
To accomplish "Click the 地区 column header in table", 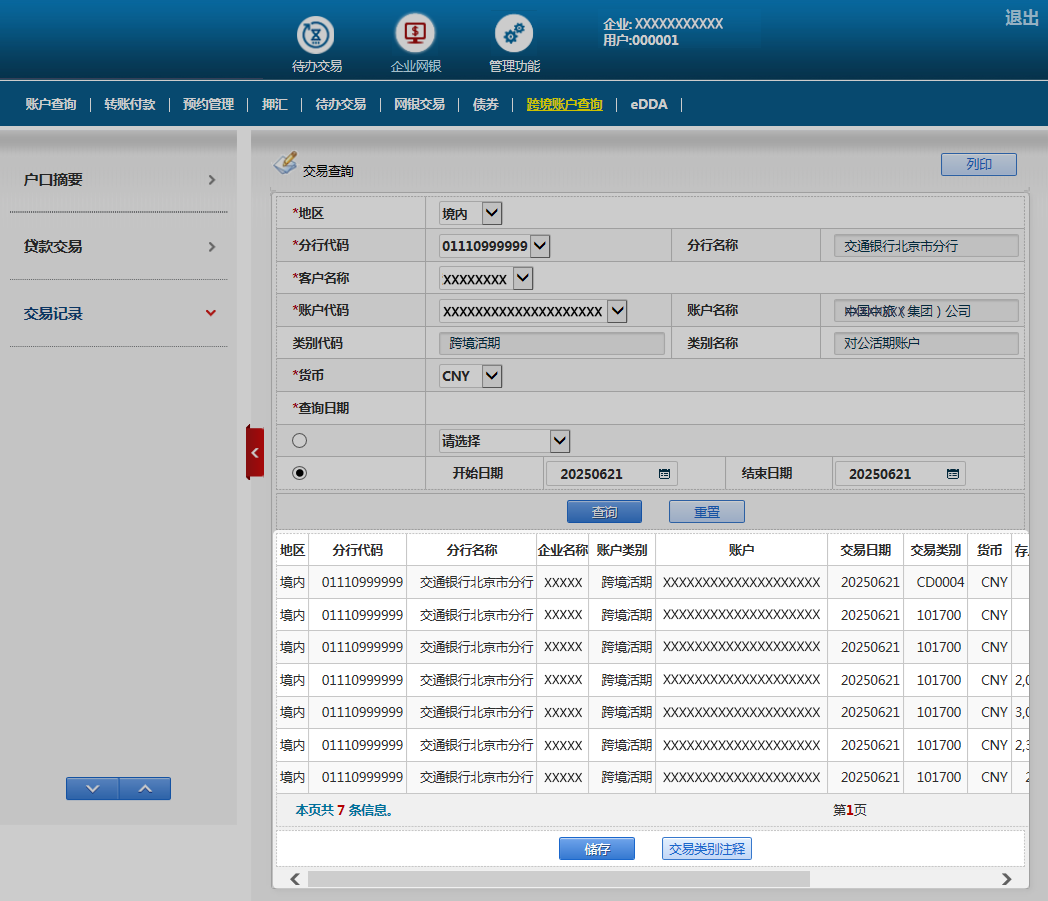I will coord(292,550).
